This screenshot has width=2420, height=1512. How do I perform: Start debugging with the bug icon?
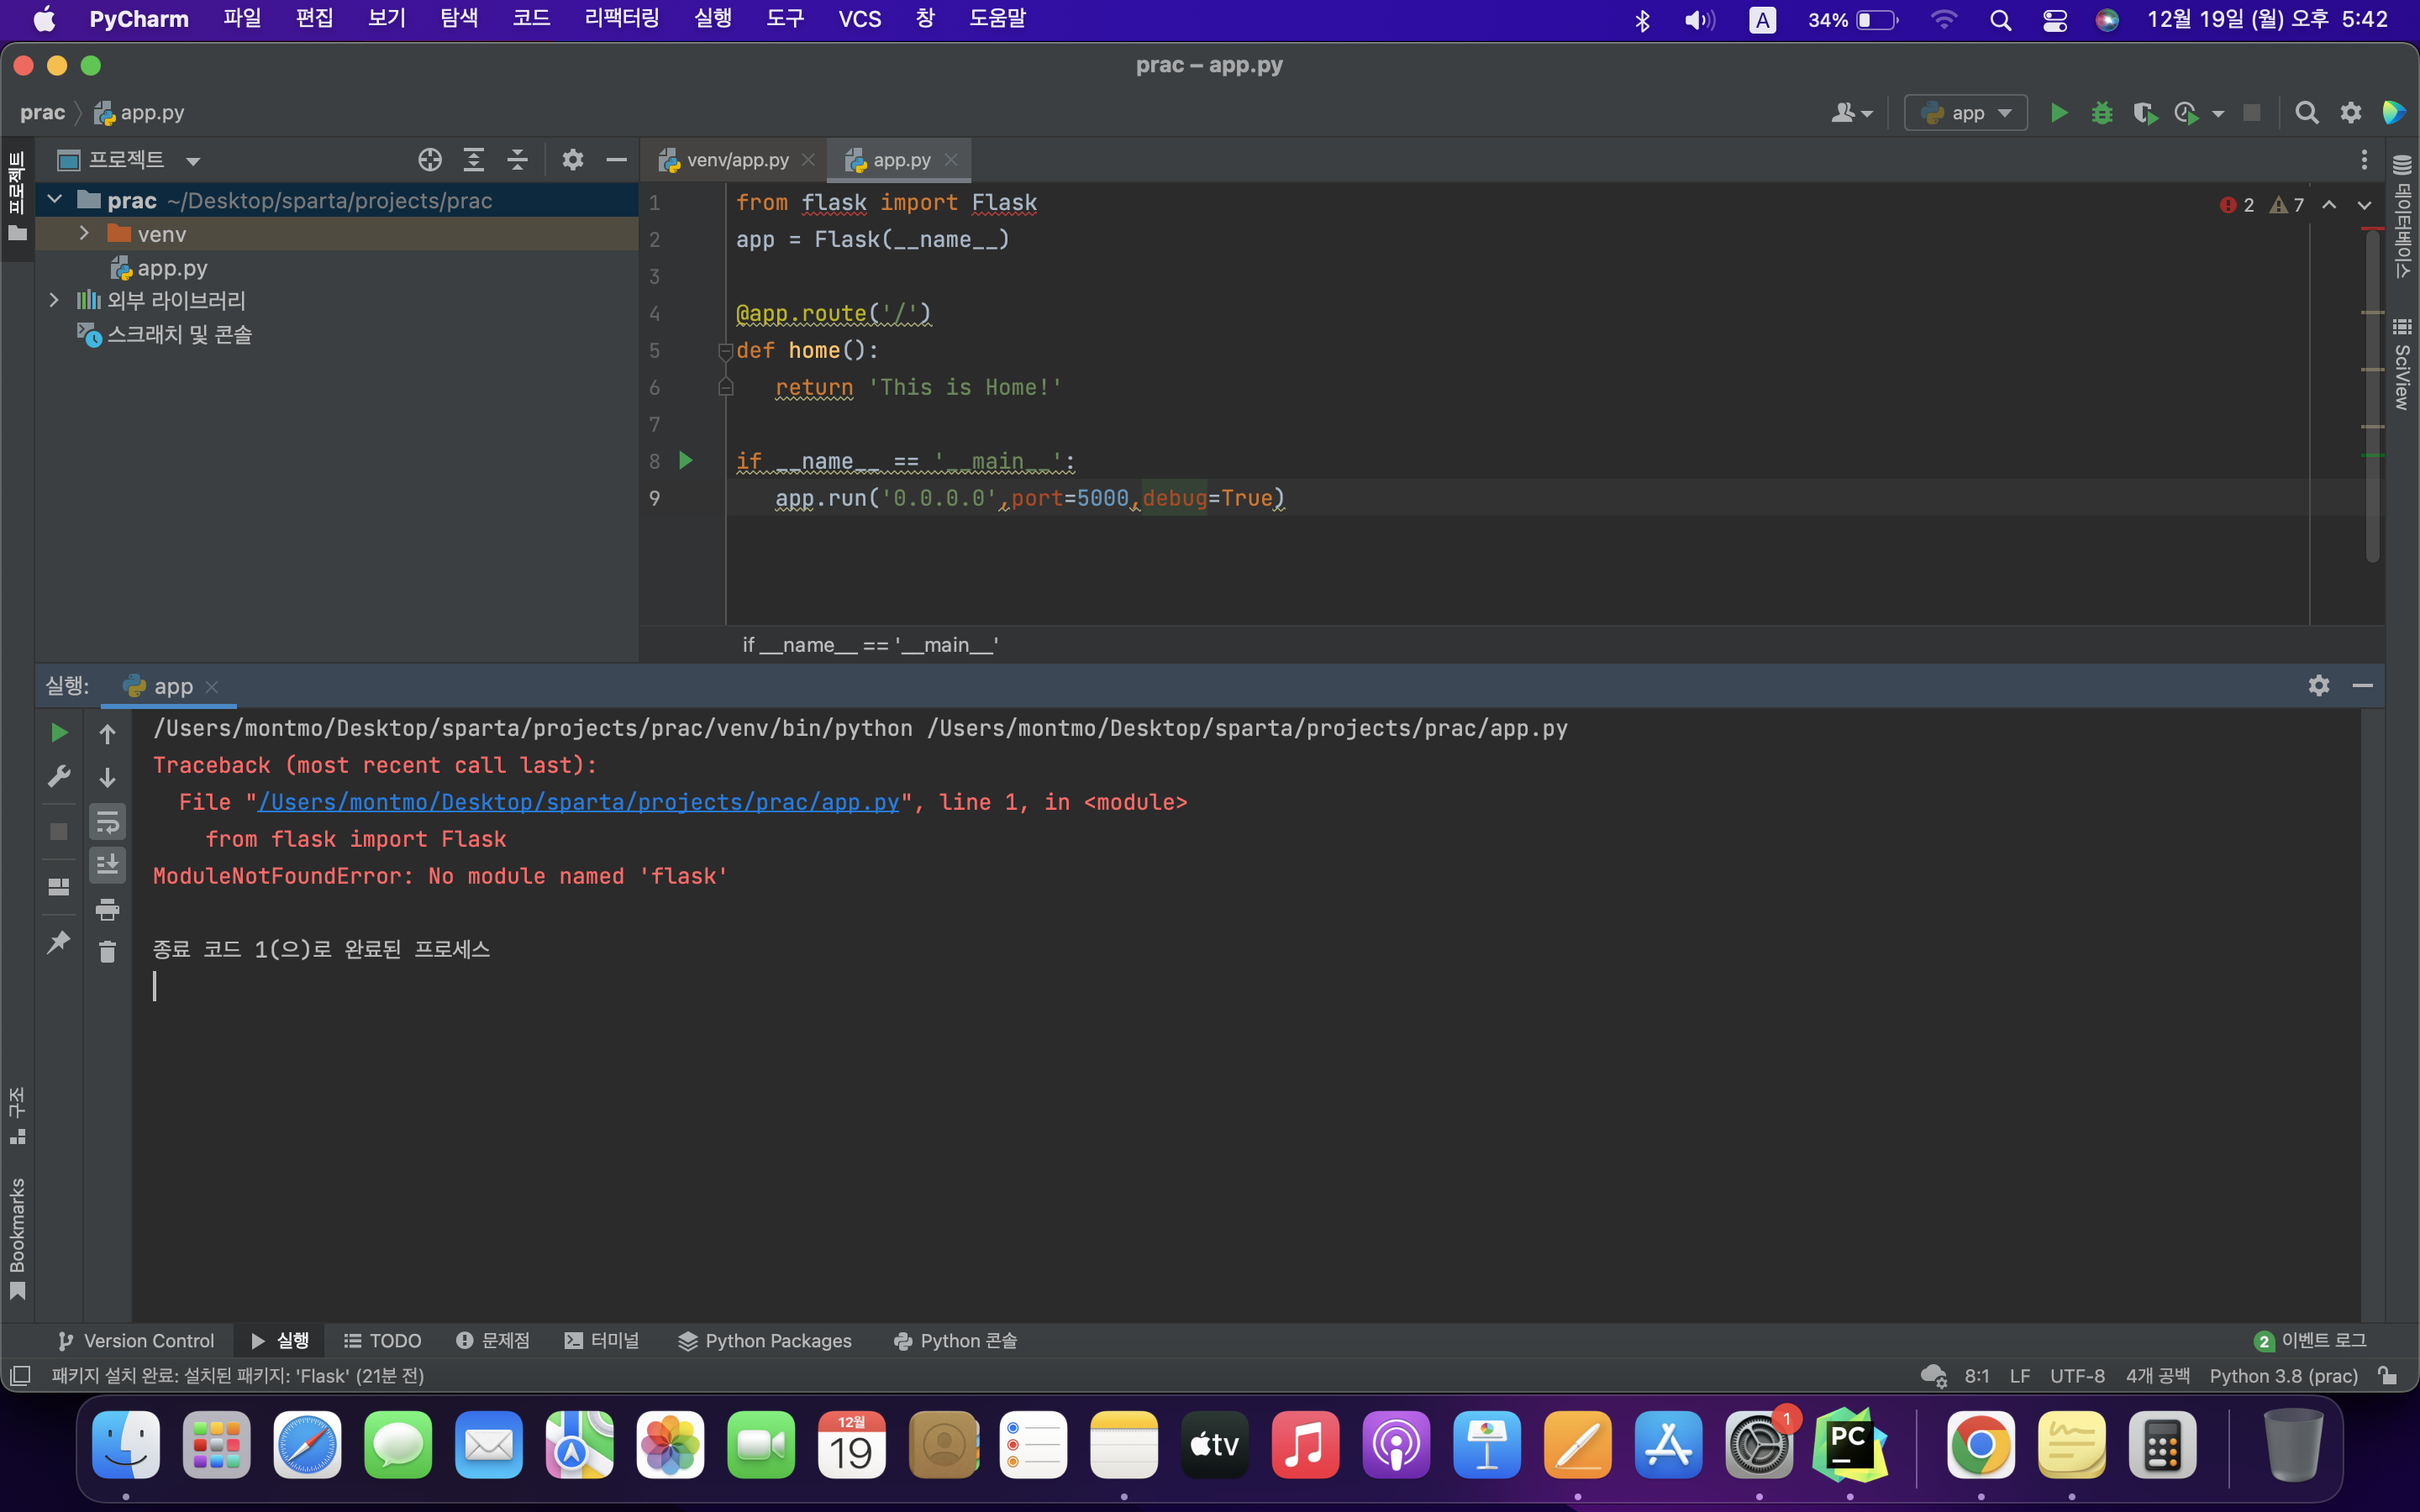pos(2102,113)
